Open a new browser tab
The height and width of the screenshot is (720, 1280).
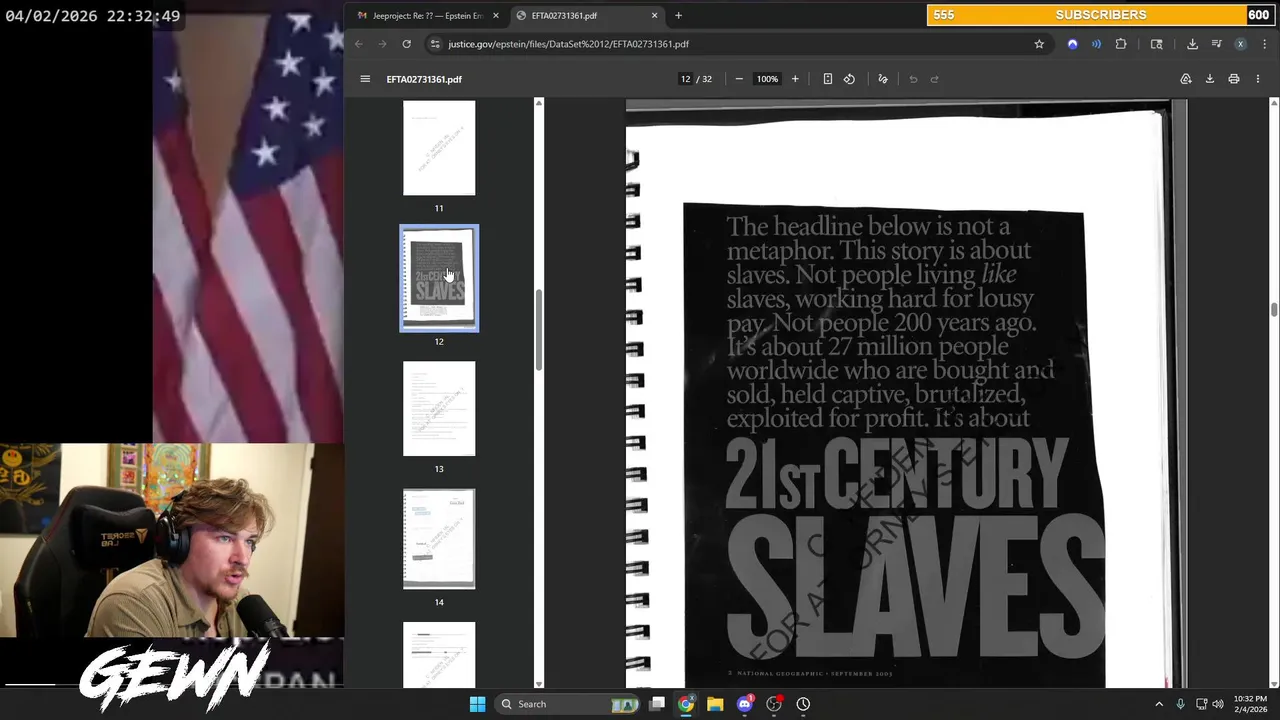click(678, 15)
